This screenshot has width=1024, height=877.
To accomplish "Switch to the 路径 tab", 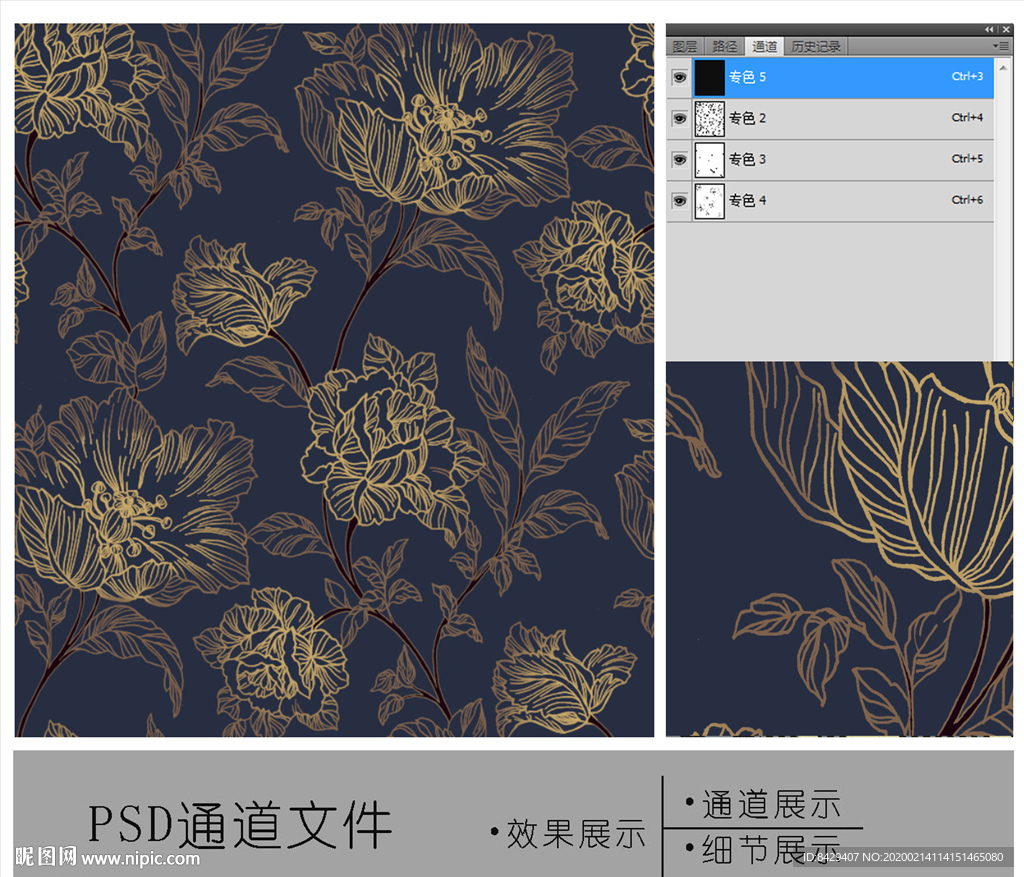I will [x=724, y=46].
